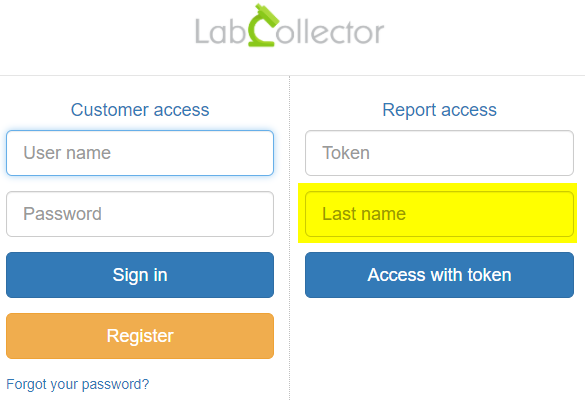
Task: Open the Forgot your password link
Action: [x=78, y=384]
